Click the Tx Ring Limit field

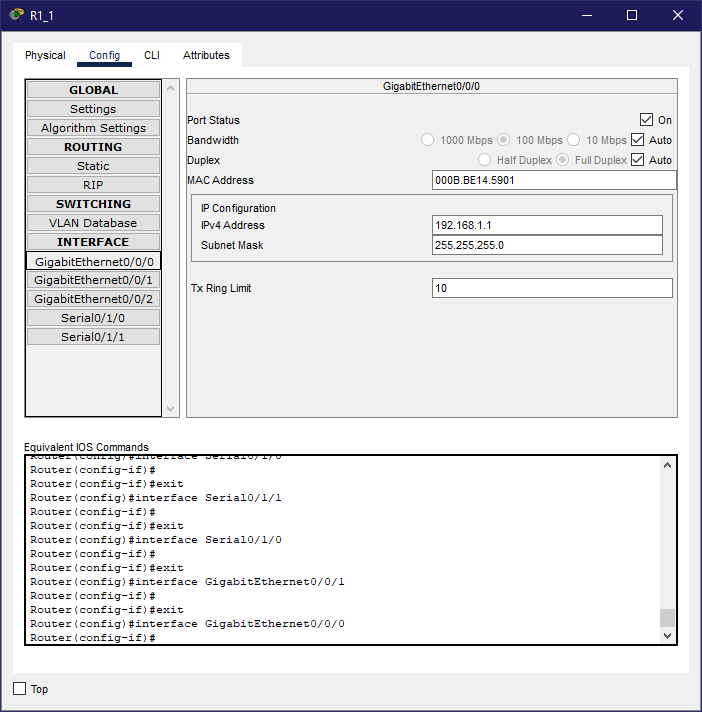[x=552, y=288]
